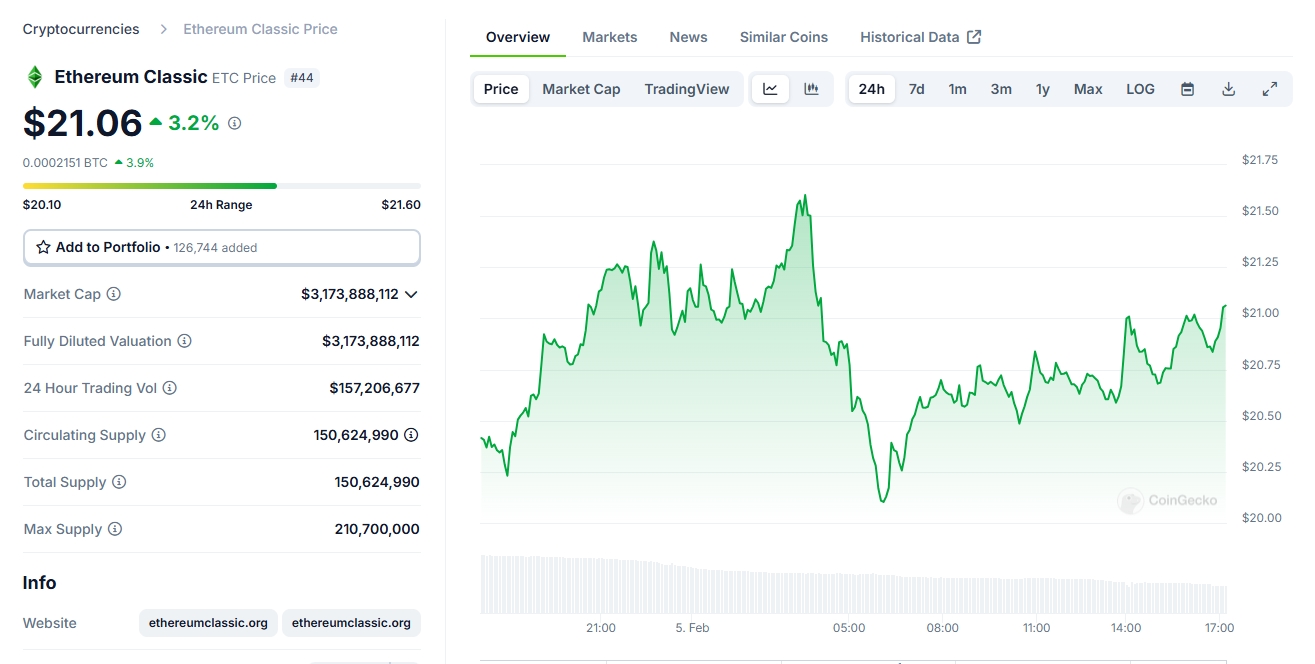
Task: Select the Price chart toggle
Action: [x=501, y=89]
